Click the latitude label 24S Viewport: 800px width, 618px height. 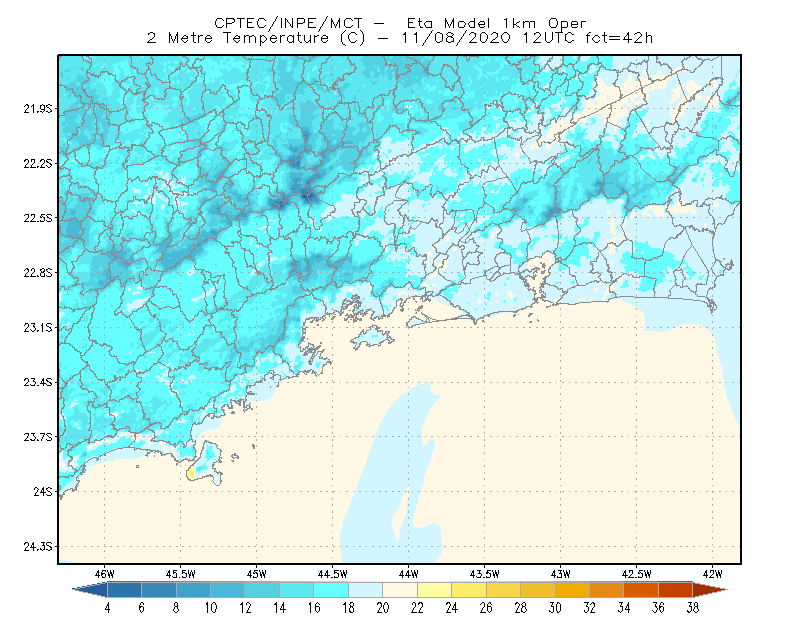click(x=43, y=491)
